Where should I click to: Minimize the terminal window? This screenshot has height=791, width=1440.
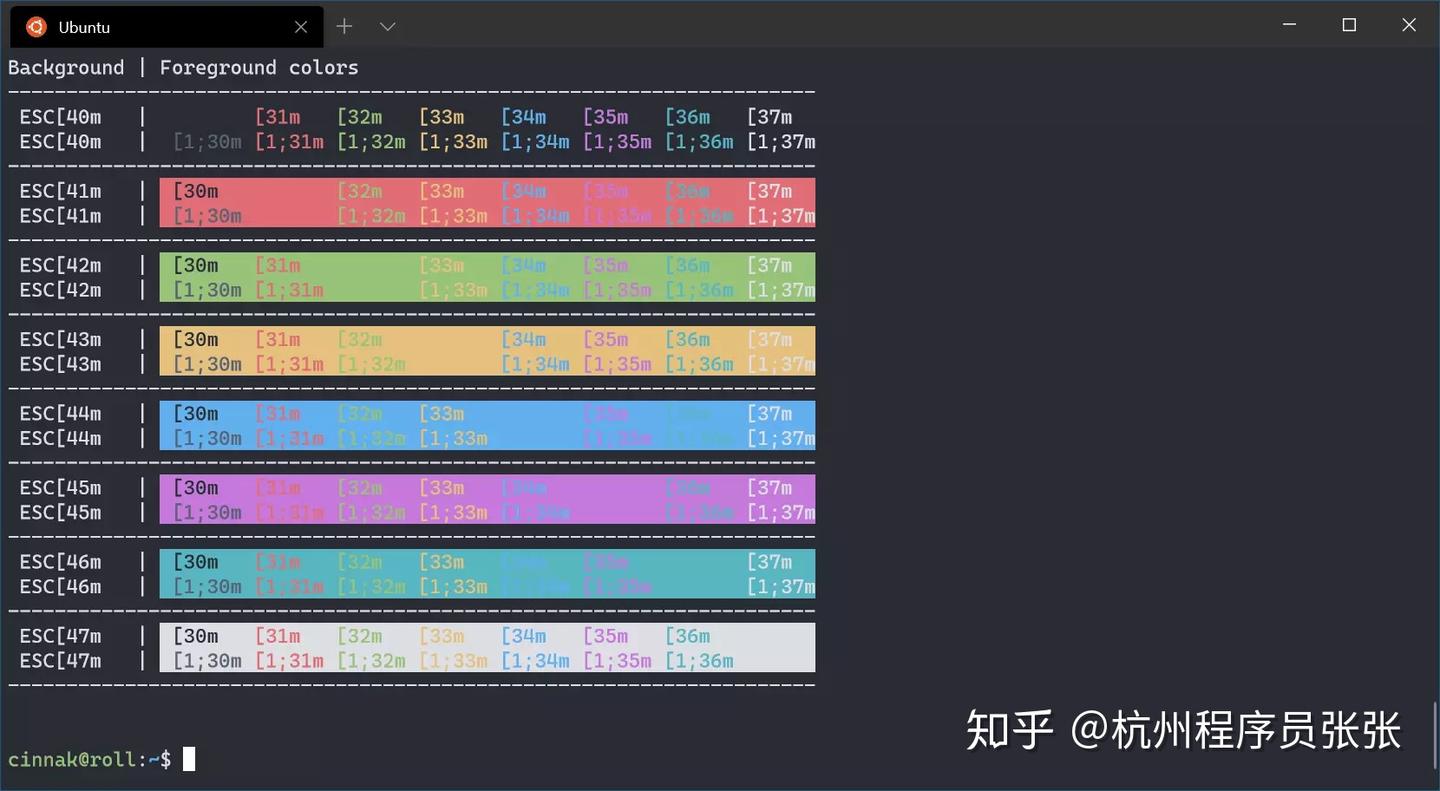click(x=1290, y=25)
